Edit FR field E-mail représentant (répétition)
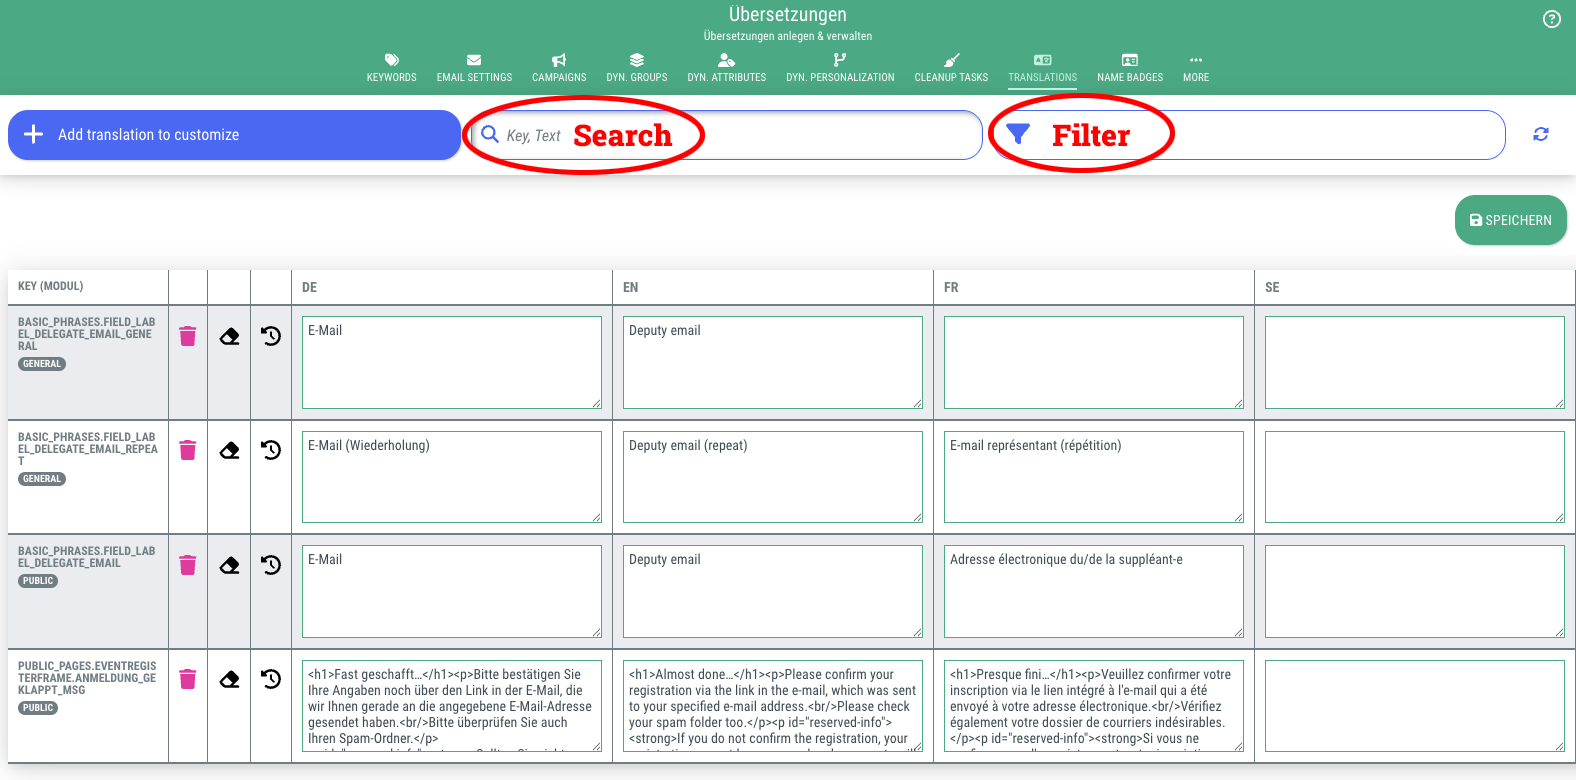The height and width of the screenshot is (780, 1576). (x=1094, y=477)
